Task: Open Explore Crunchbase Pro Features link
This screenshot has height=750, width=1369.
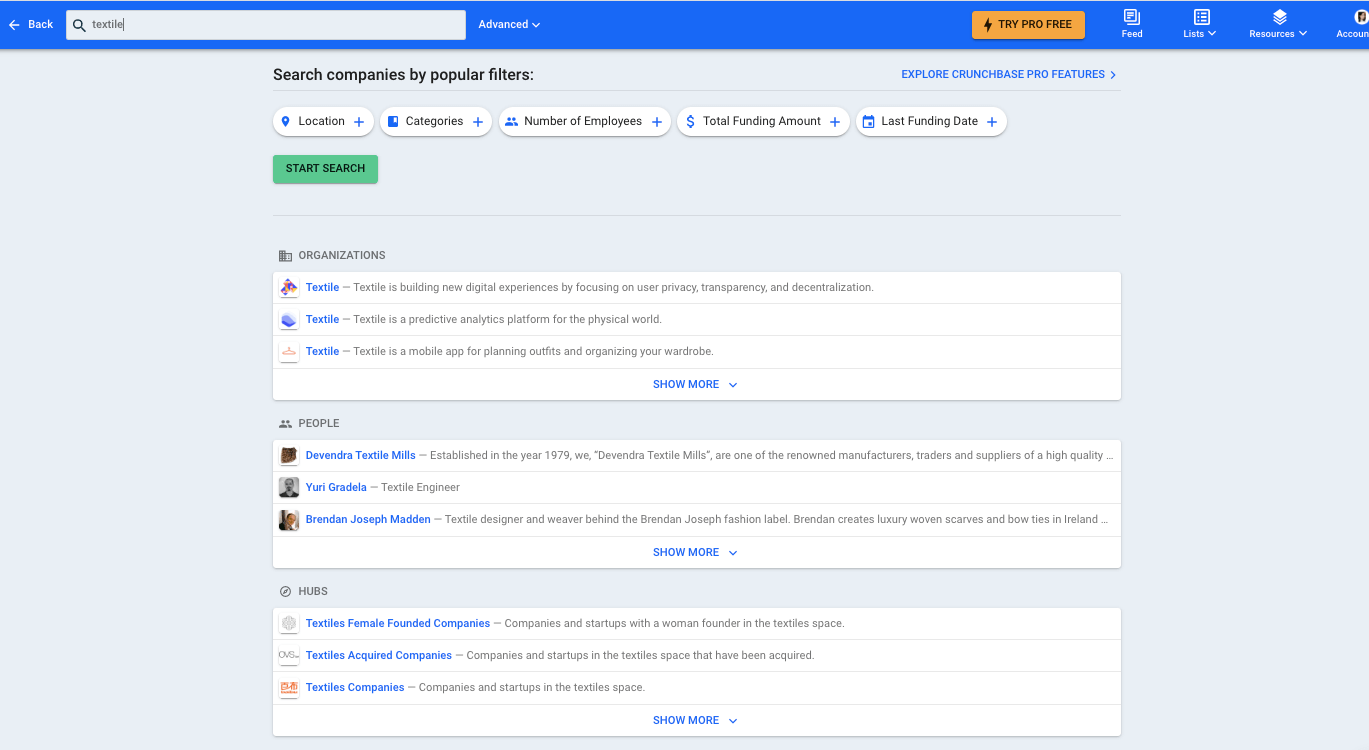Action: click(x=1003, y=74)
